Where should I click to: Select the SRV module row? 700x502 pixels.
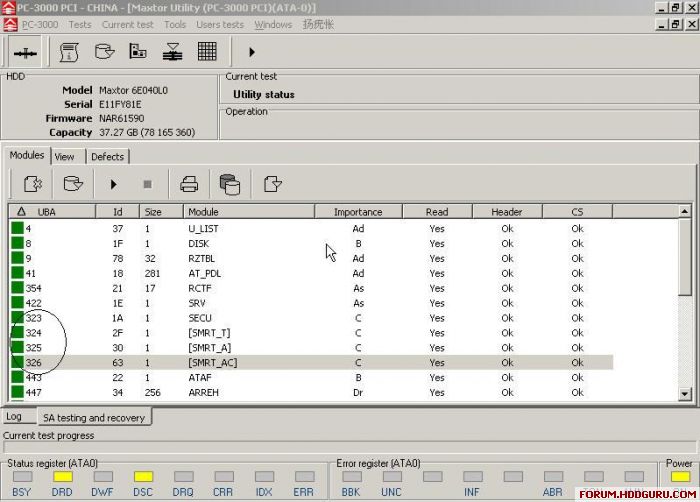311,303
